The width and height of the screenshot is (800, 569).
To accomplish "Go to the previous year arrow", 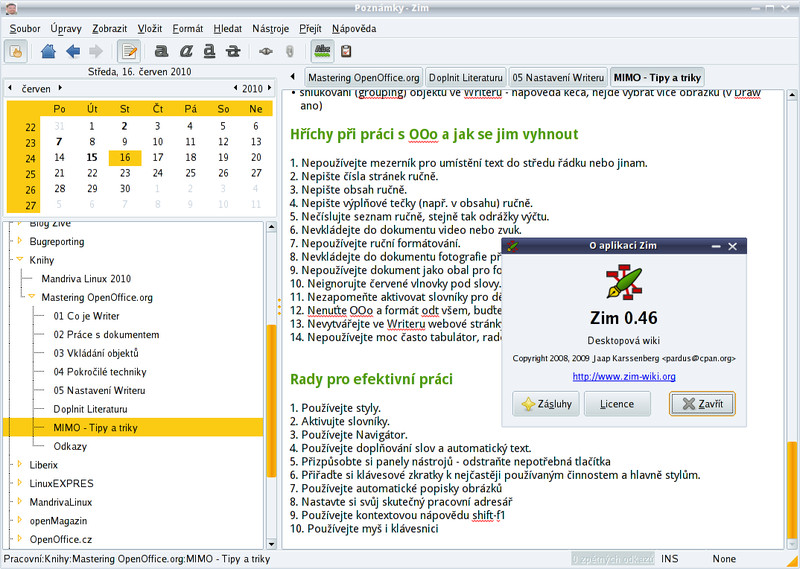I will pos(235,88).
